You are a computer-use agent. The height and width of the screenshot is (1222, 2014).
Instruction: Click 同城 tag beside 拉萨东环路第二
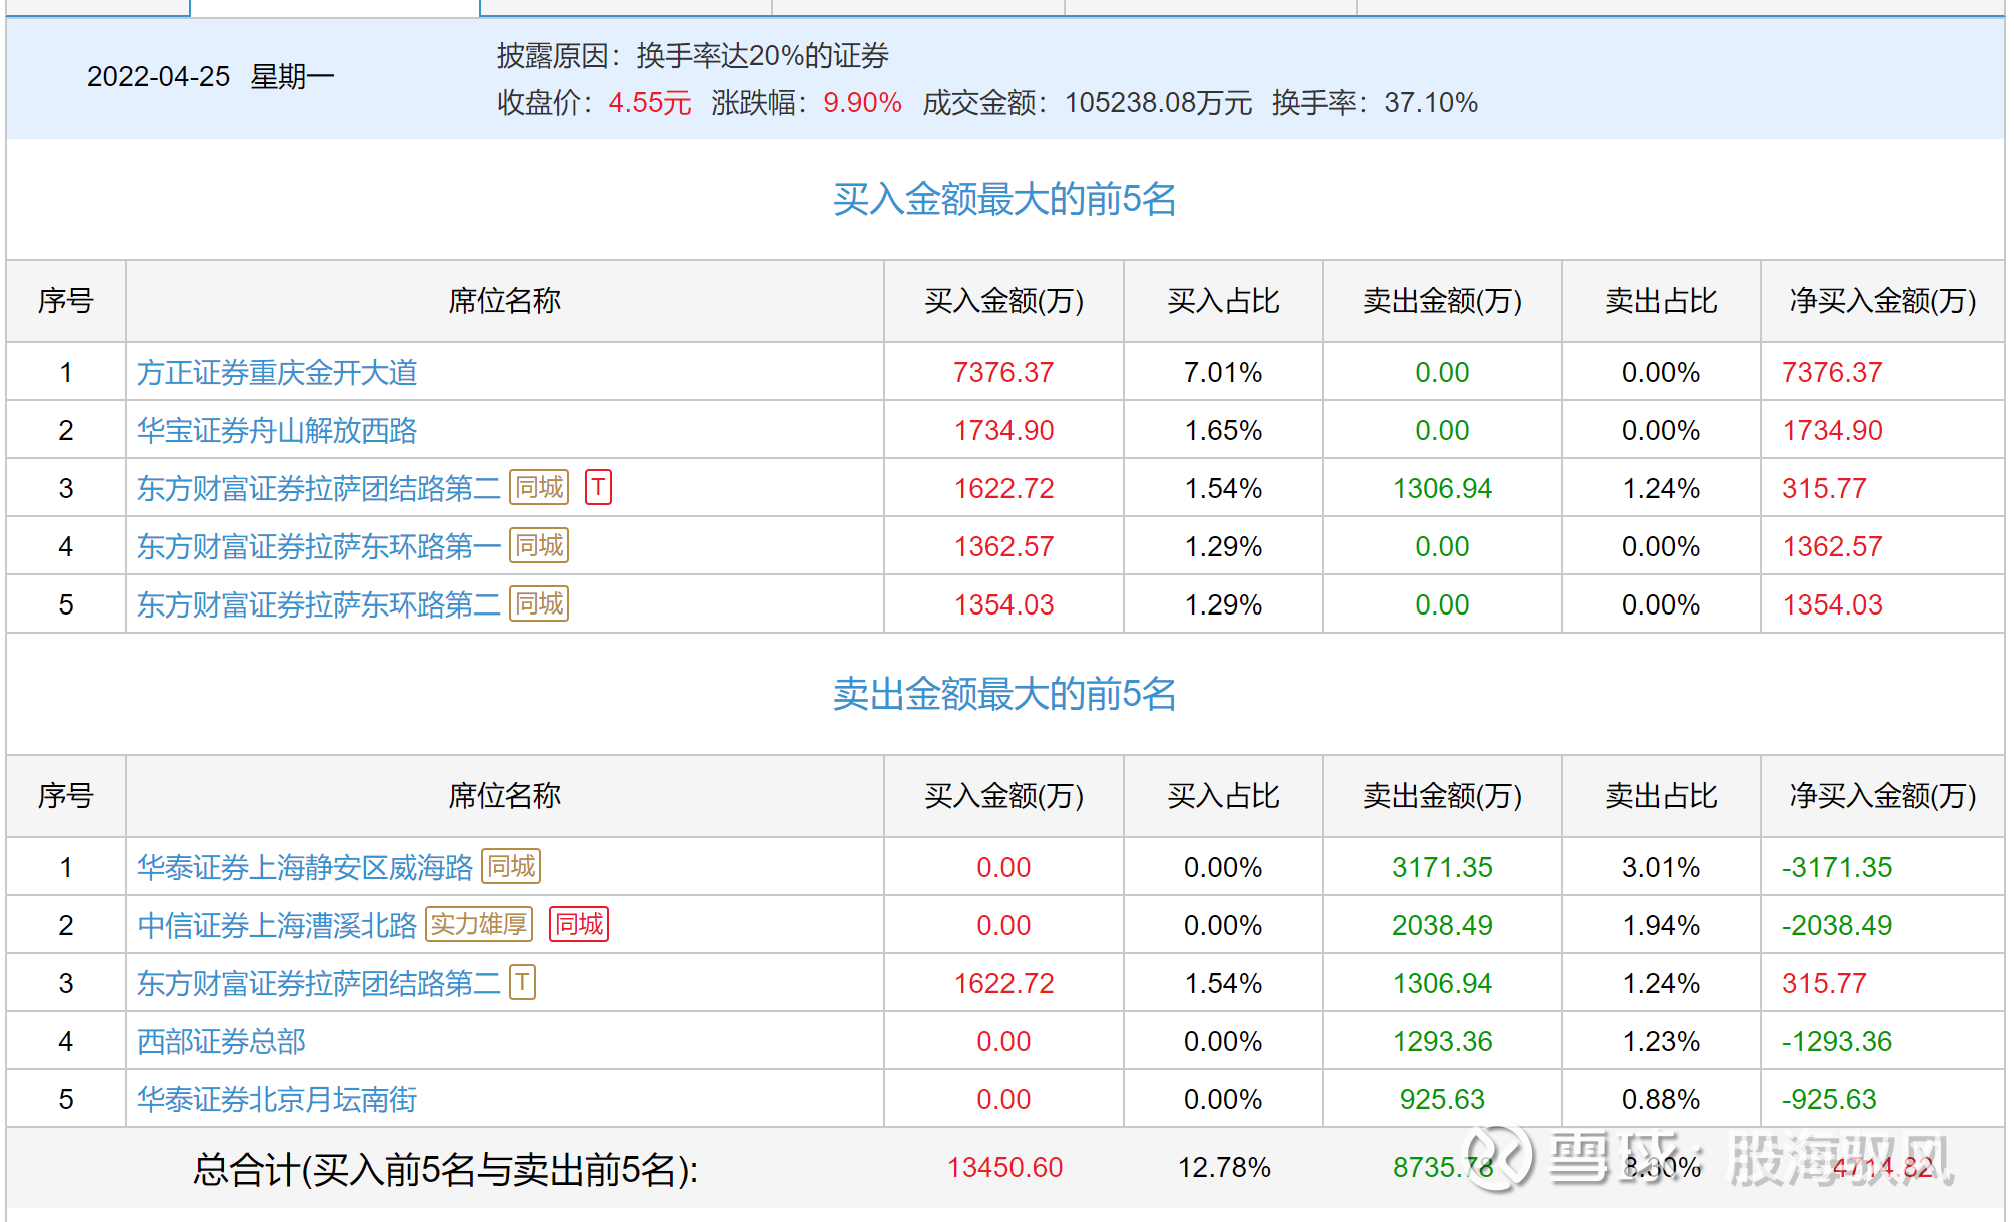[539, 603]
